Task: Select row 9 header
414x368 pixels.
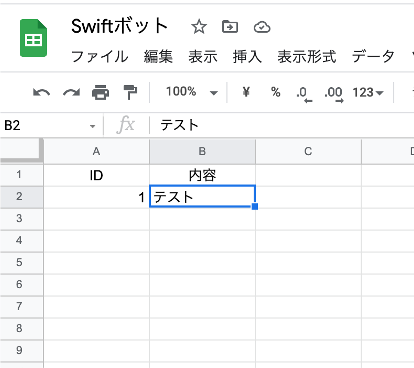Action: pyautogui.click(x=22, y=351)
